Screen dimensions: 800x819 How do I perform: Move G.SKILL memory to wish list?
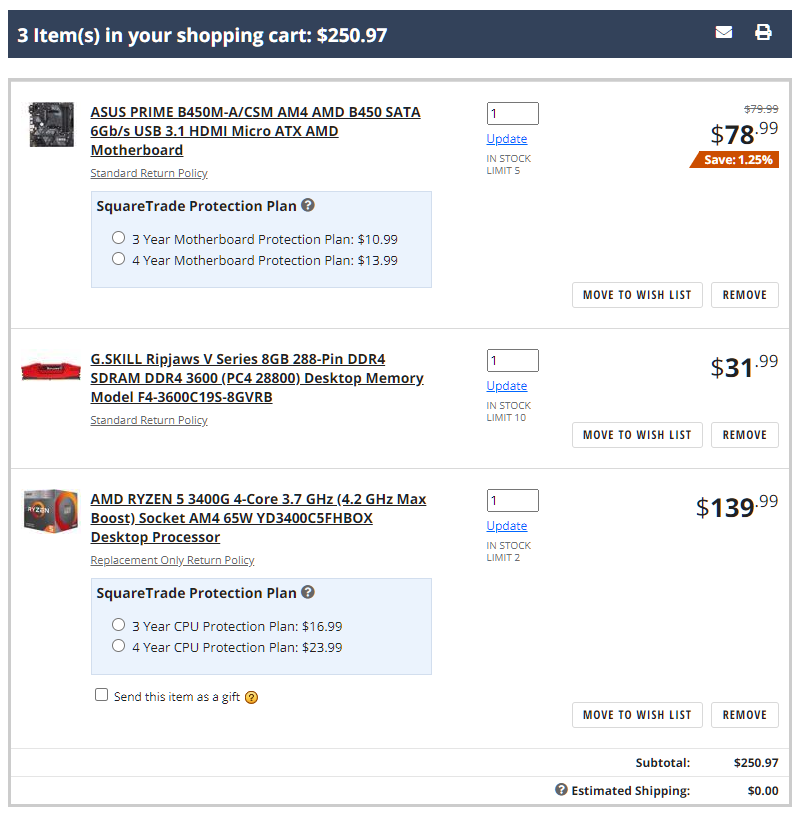(637, 435)
